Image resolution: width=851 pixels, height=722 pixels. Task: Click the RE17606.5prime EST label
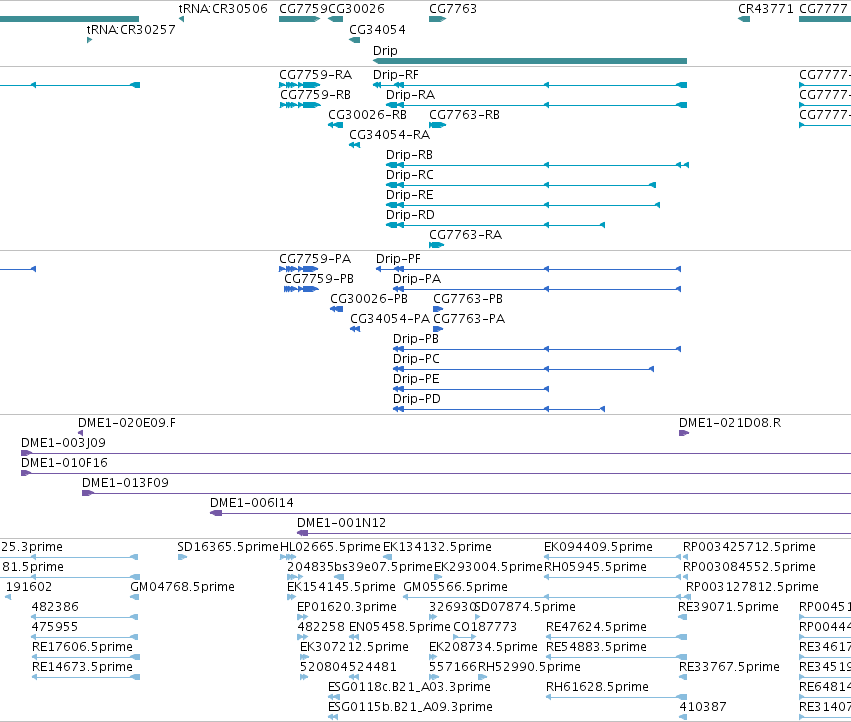coord(82,647)
